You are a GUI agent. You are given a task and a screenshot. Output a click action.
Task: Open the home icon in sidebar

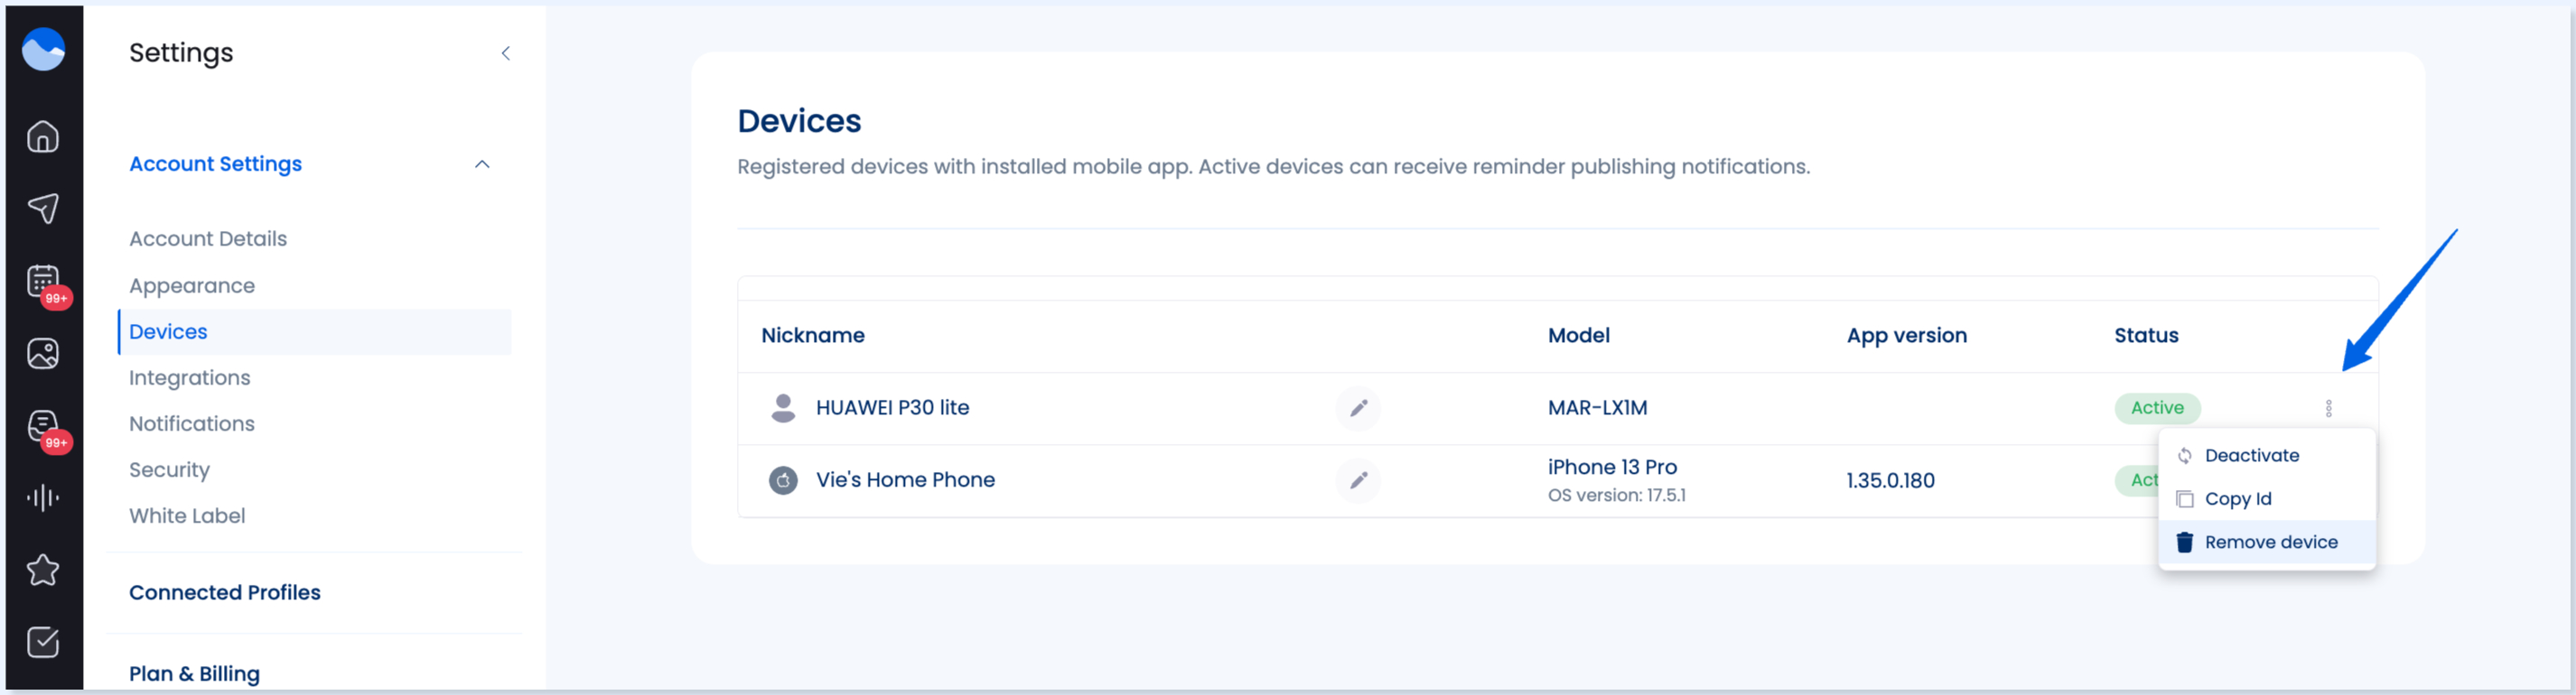pyautogui.click(x=43, y=136)
